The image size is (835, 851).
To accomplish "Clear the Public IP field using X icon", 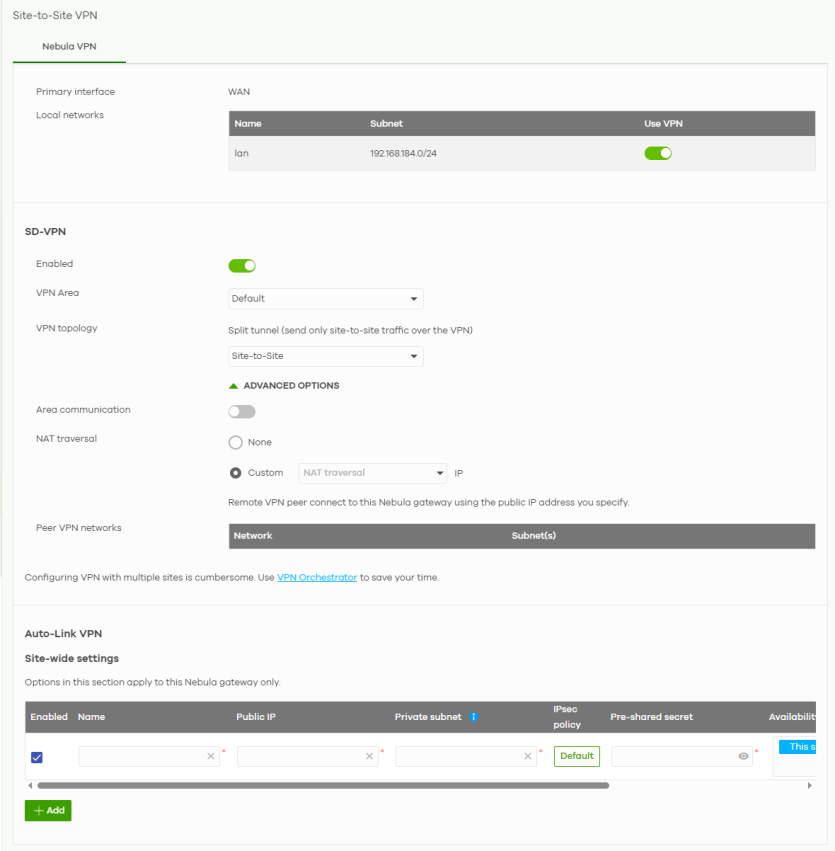I will [369, 757].
